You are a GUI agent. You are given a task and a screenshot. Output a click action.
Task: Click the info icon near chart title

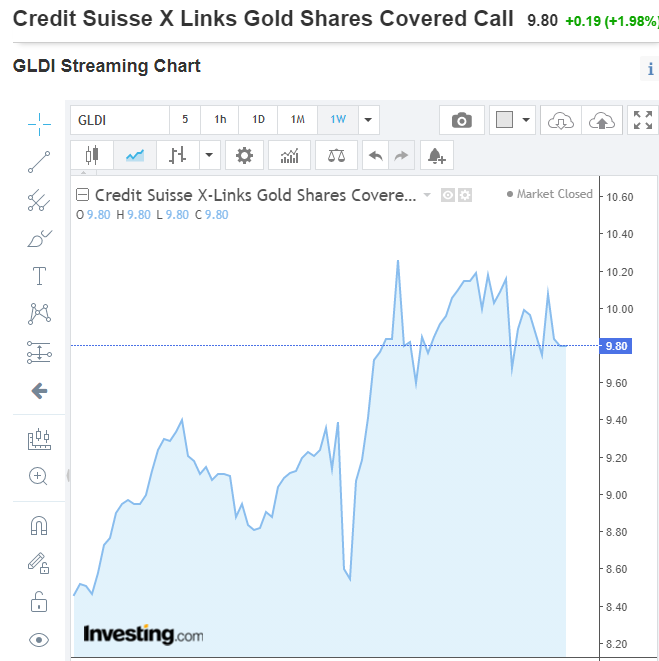pos(651,69)
